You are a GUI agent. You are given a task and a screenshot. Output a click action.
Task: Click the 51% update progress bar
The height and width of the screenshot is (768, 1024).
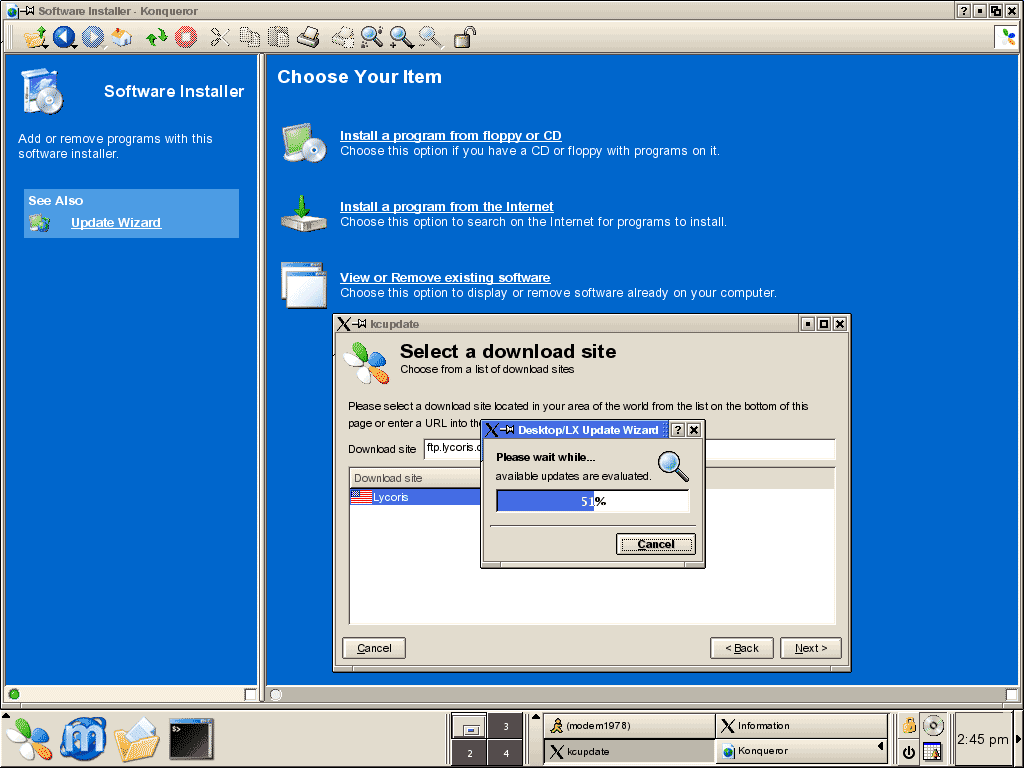click(x=593, y=501)
